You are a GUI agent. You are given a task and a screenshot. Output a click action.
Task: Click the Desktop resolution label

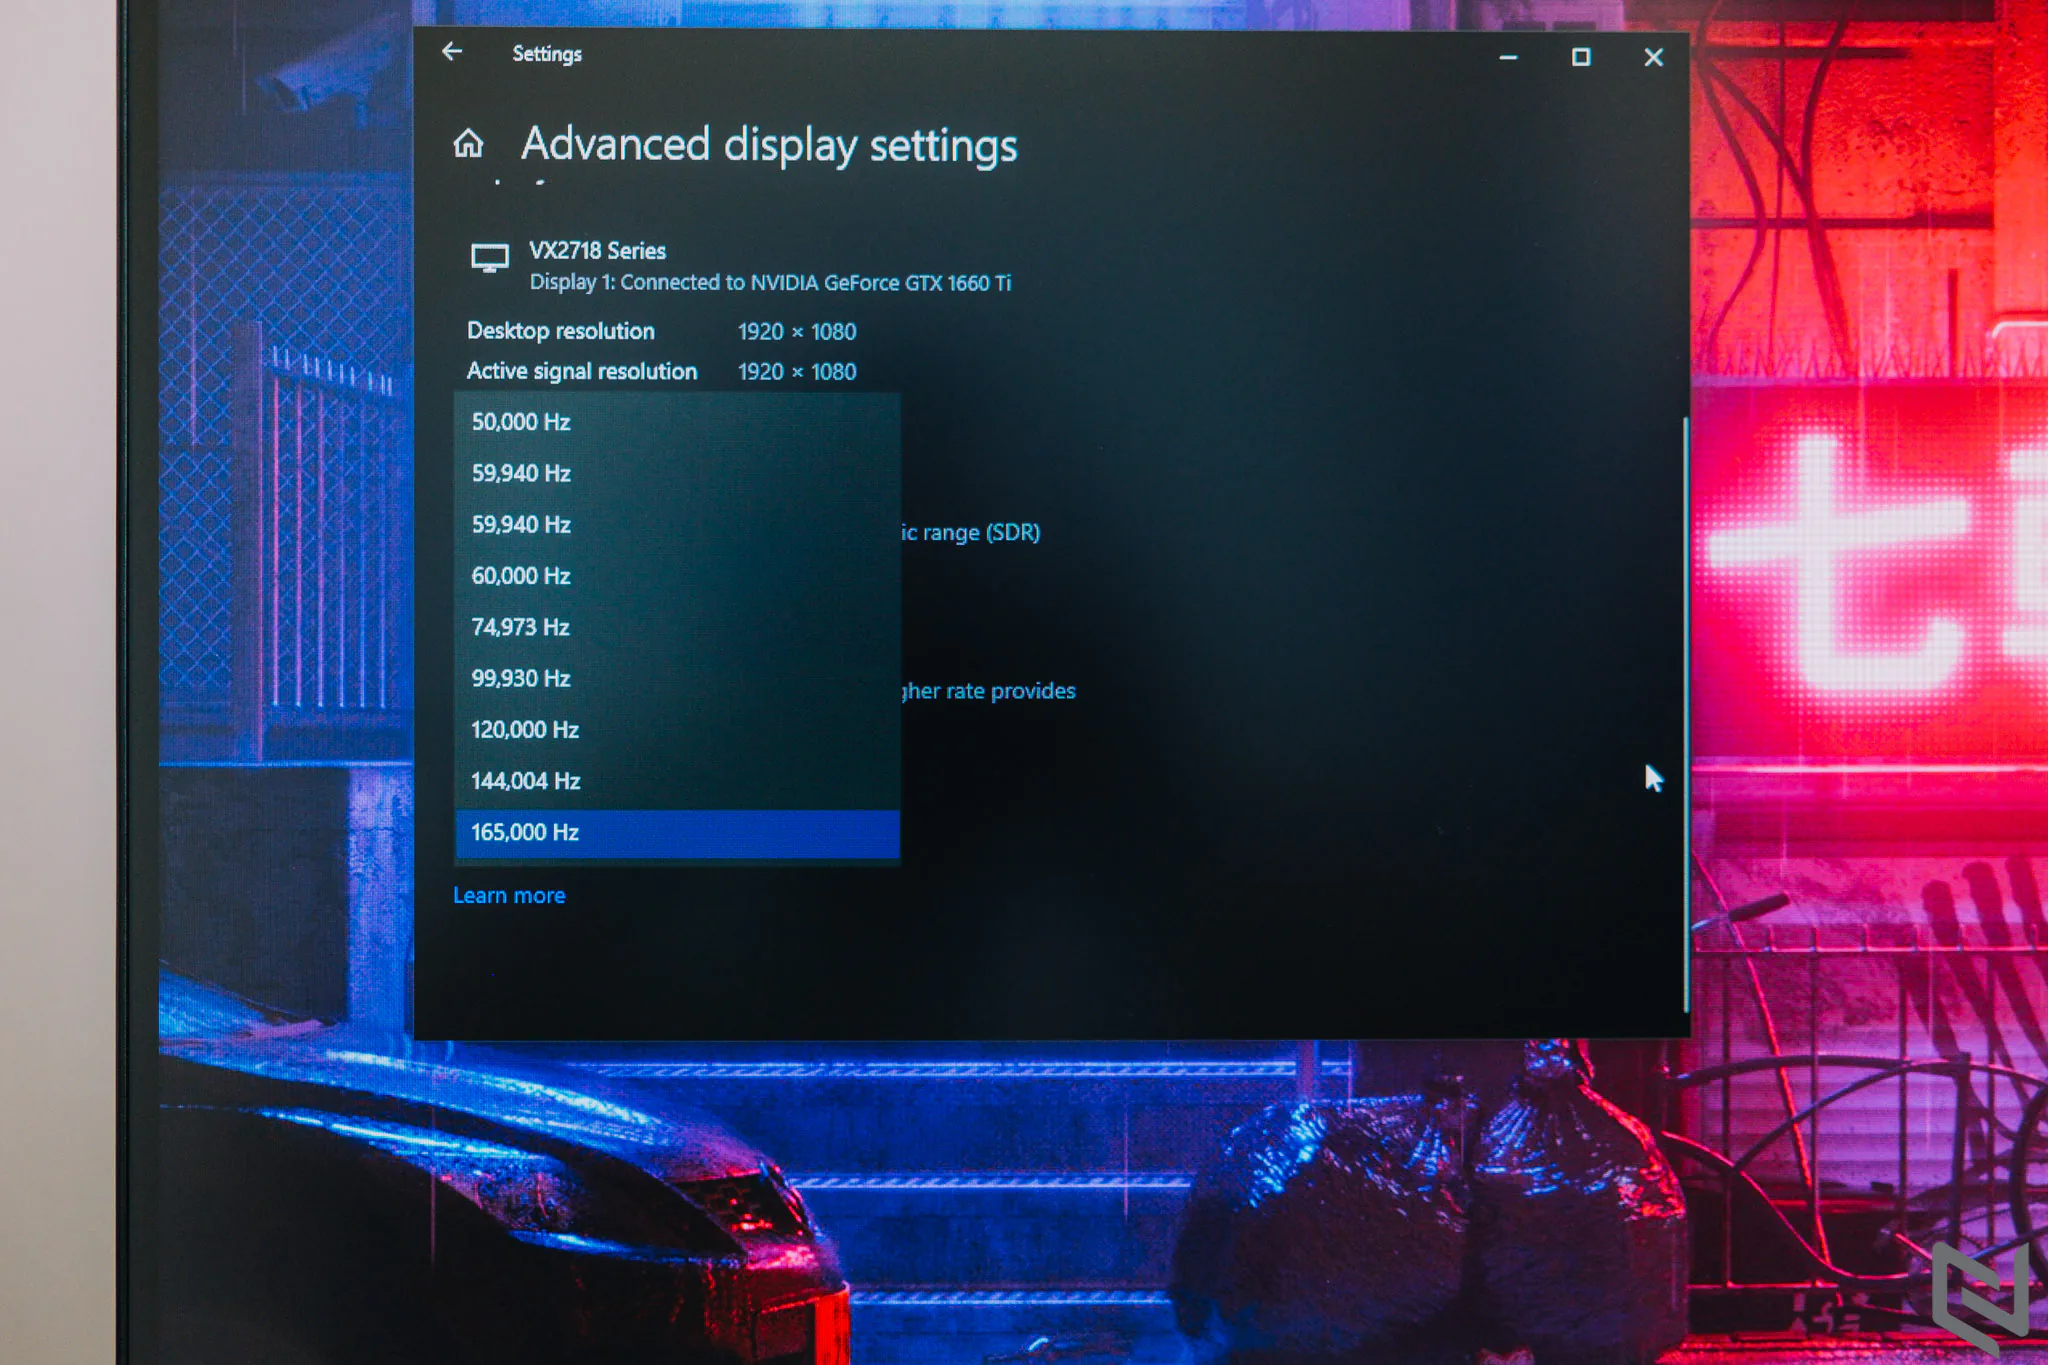click(x=561, y=331)
